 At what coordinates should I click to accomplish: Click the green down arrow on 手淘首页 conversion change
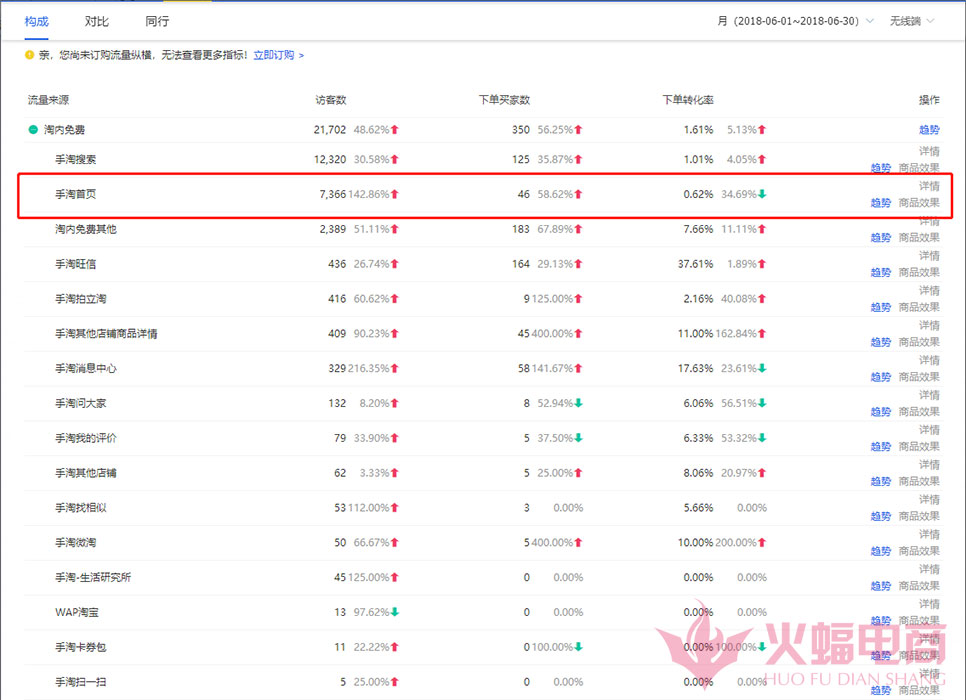[763, 193]
